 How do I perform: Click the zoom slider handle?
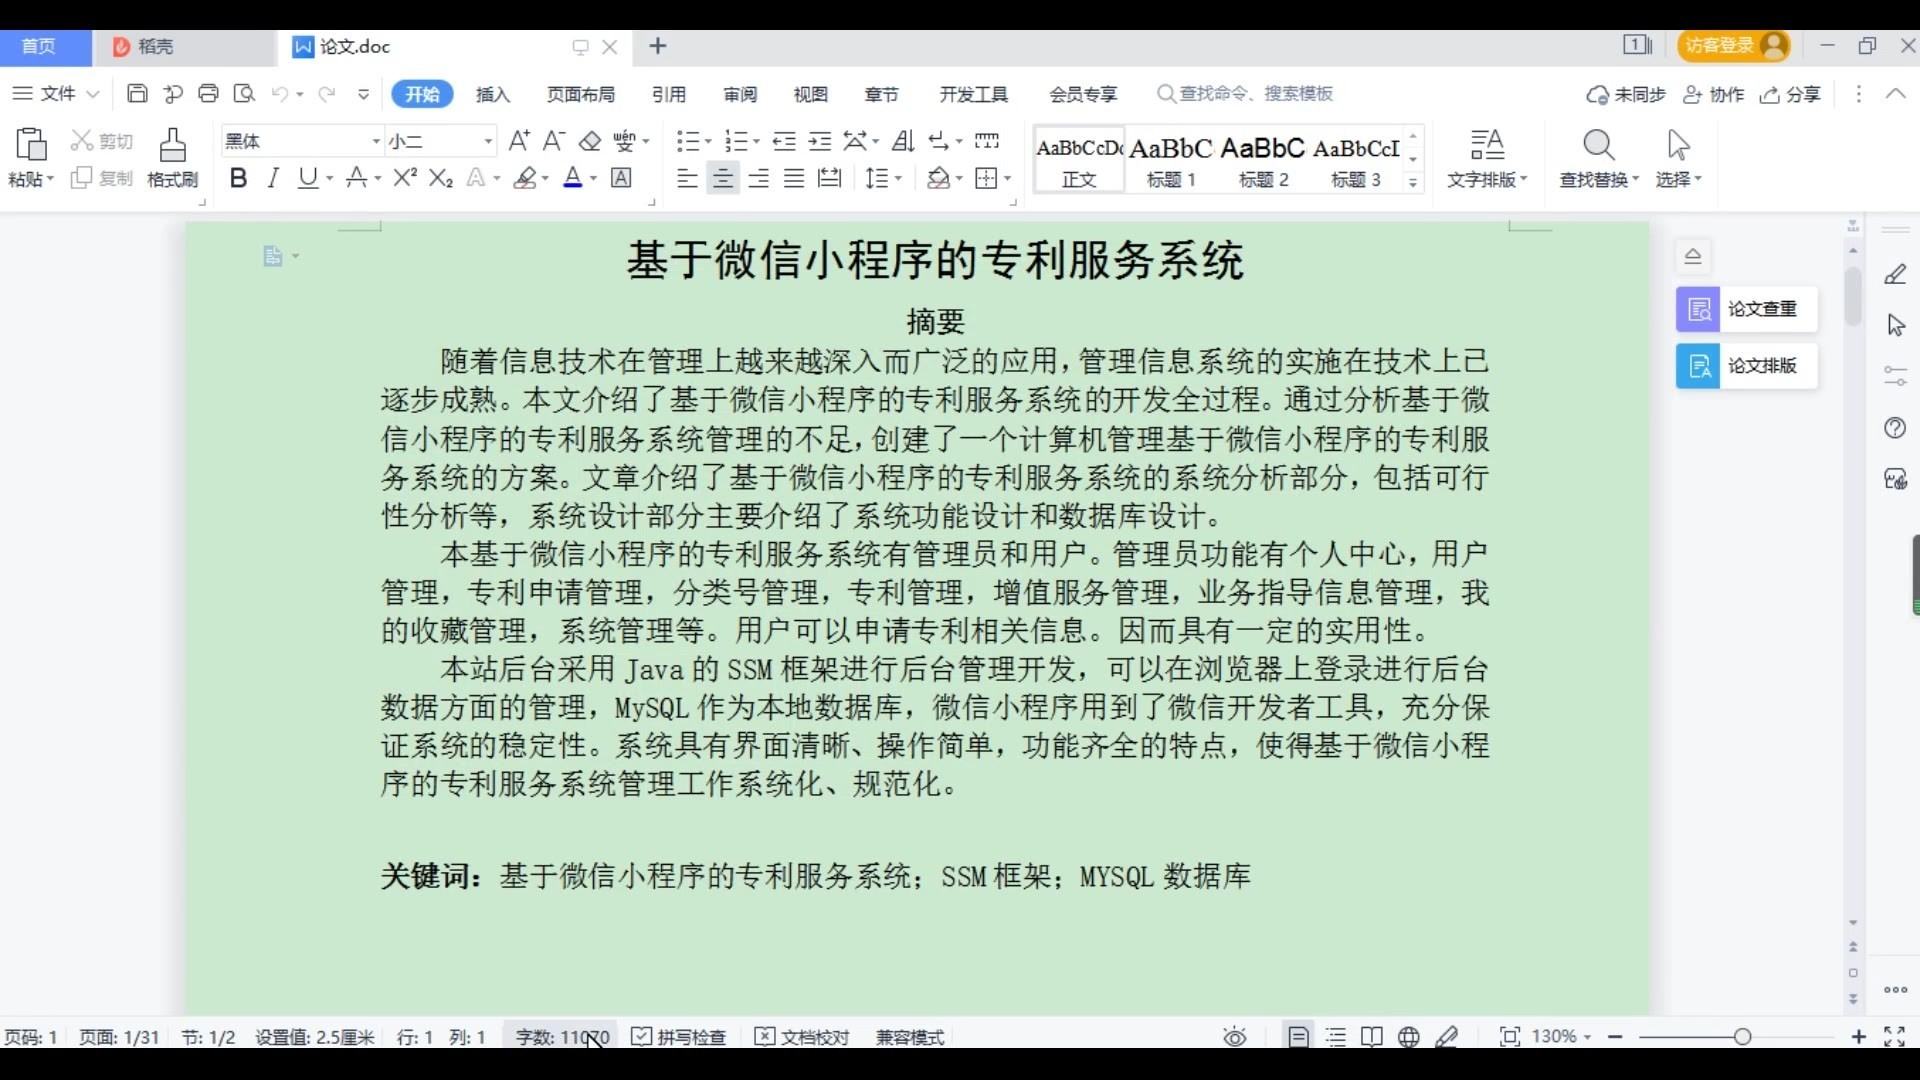pos(1743,1037)
